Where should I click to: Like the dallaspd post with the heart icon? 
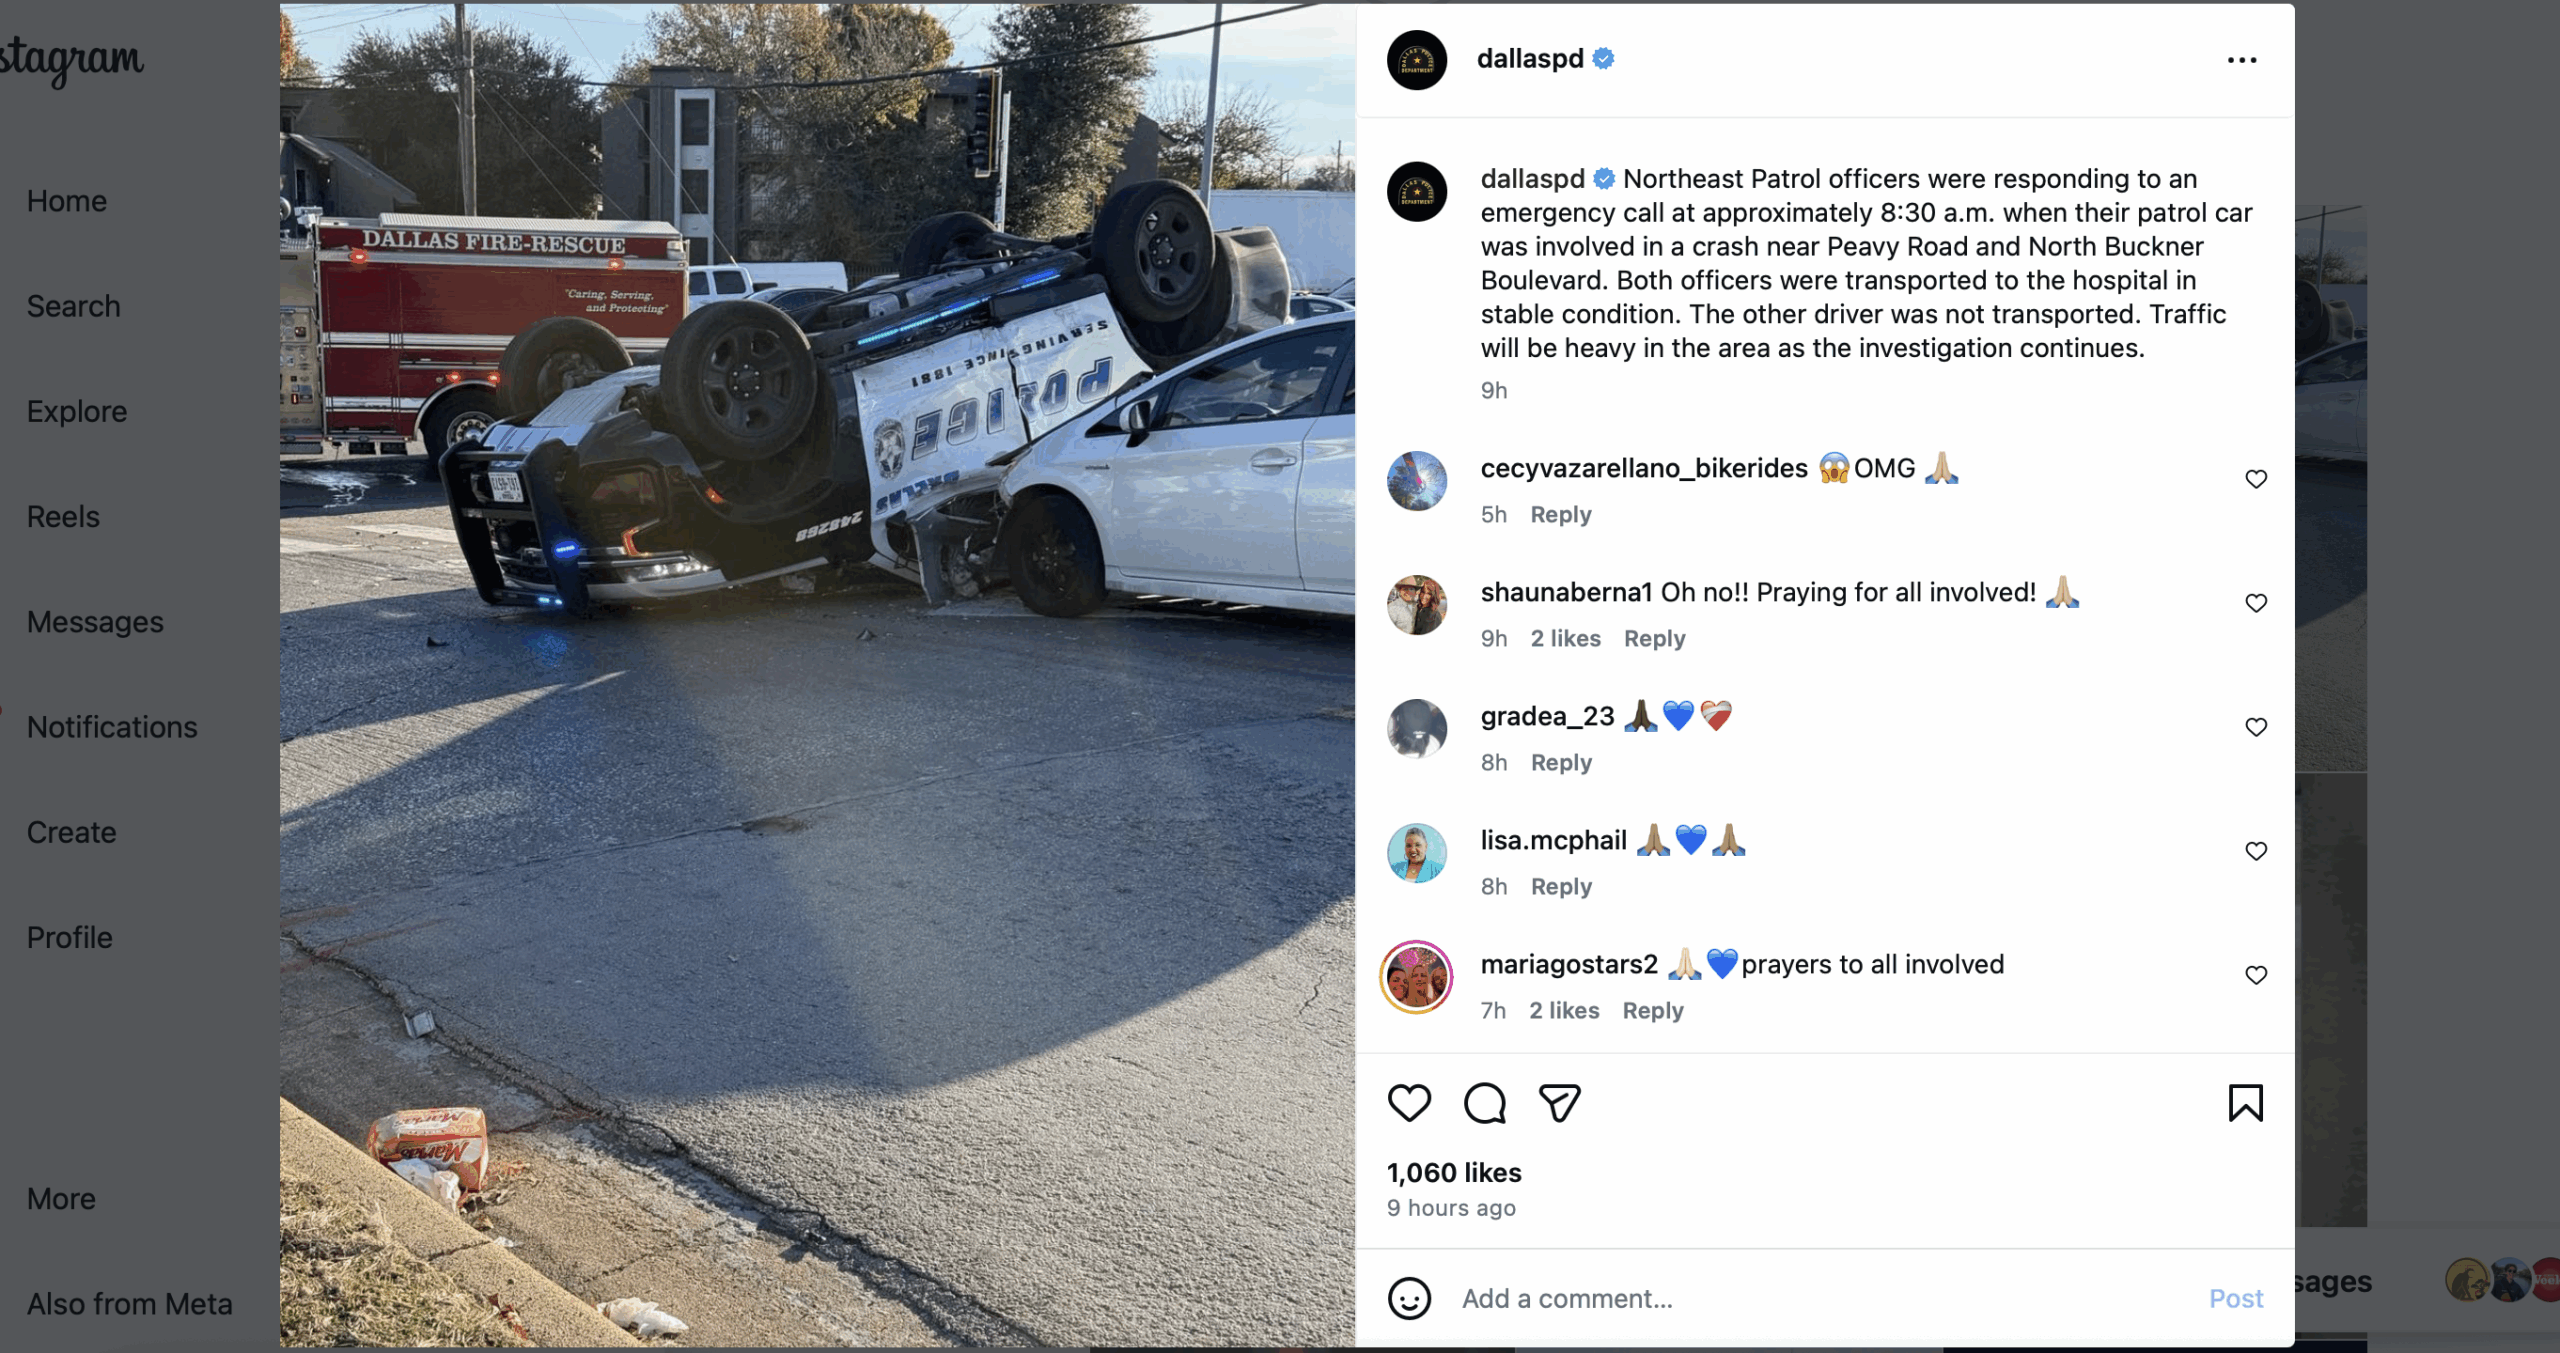pyautogui.click(x=1409, y=1103)
